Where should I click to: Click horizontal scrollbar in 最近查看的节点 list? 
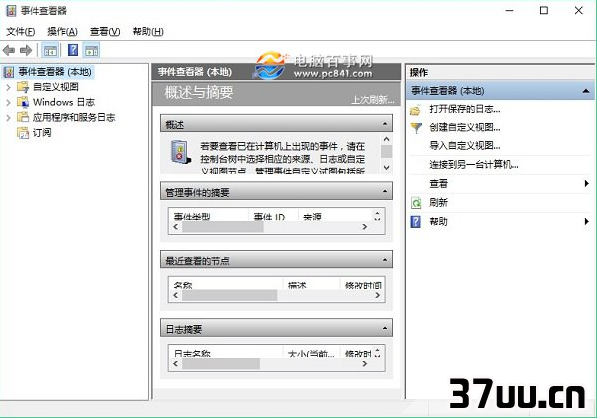click(x=276, y=295)
